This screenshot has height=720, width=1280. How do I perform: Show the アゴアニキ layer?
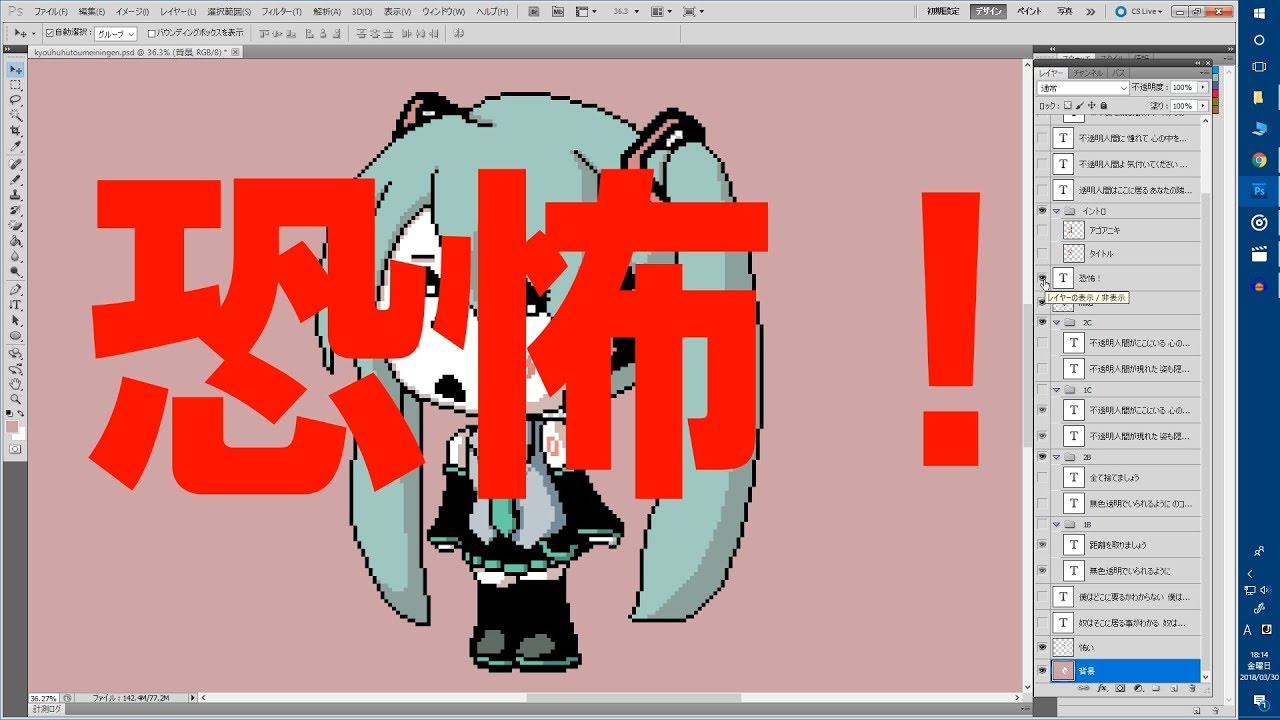[x=1043, y=230]
